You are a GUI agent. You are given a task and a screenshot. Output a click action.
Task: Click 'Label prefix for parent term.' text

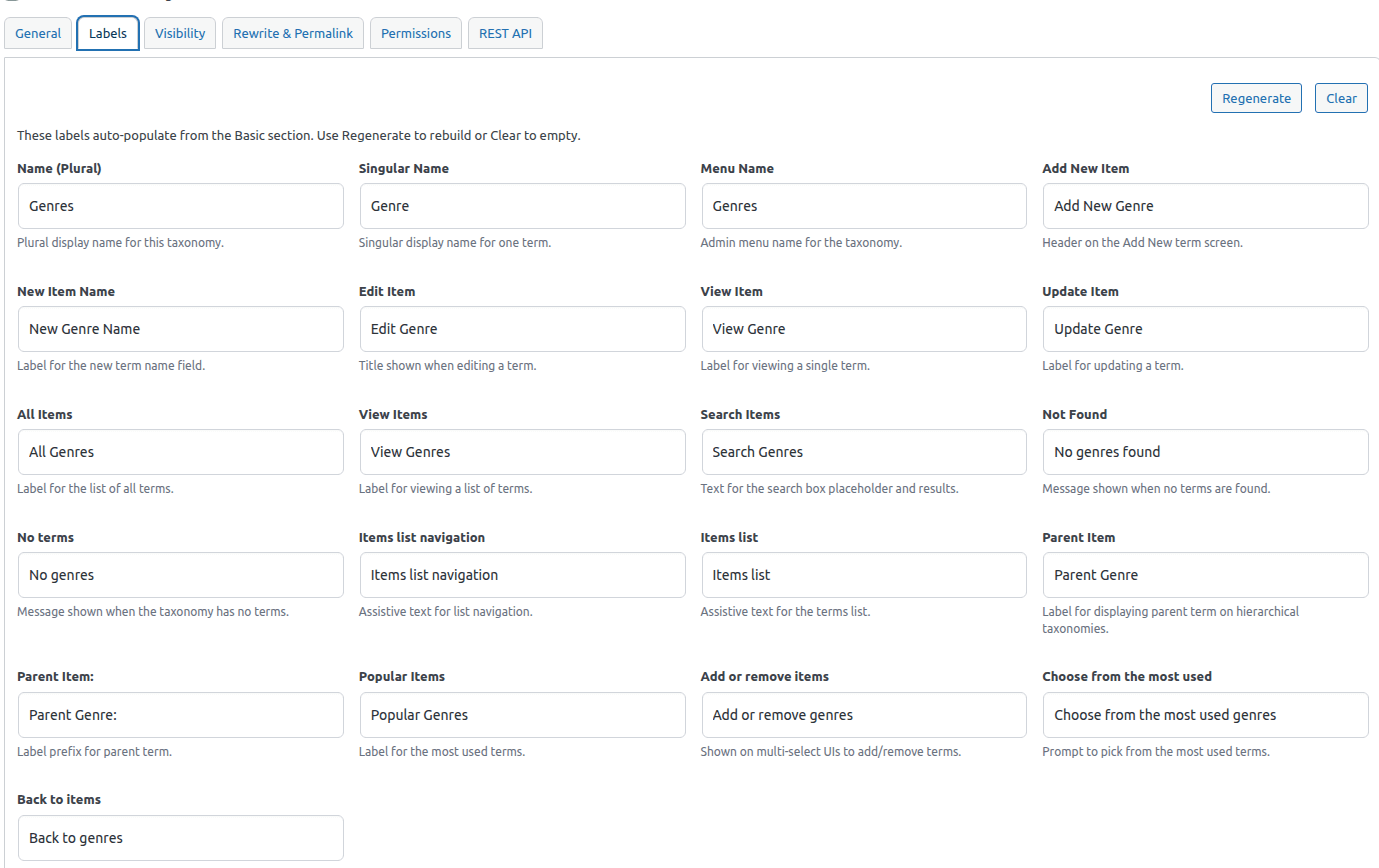[x=94, y=752]
